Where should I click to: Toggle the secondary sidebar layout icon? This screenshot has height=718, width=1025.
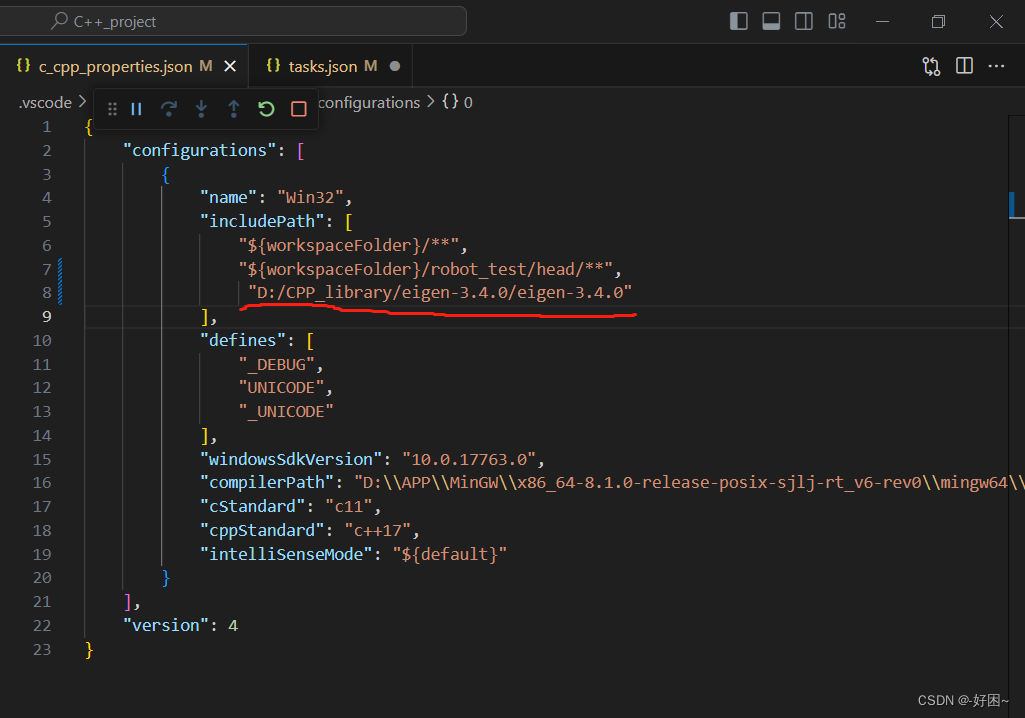(x=803, y=20)
